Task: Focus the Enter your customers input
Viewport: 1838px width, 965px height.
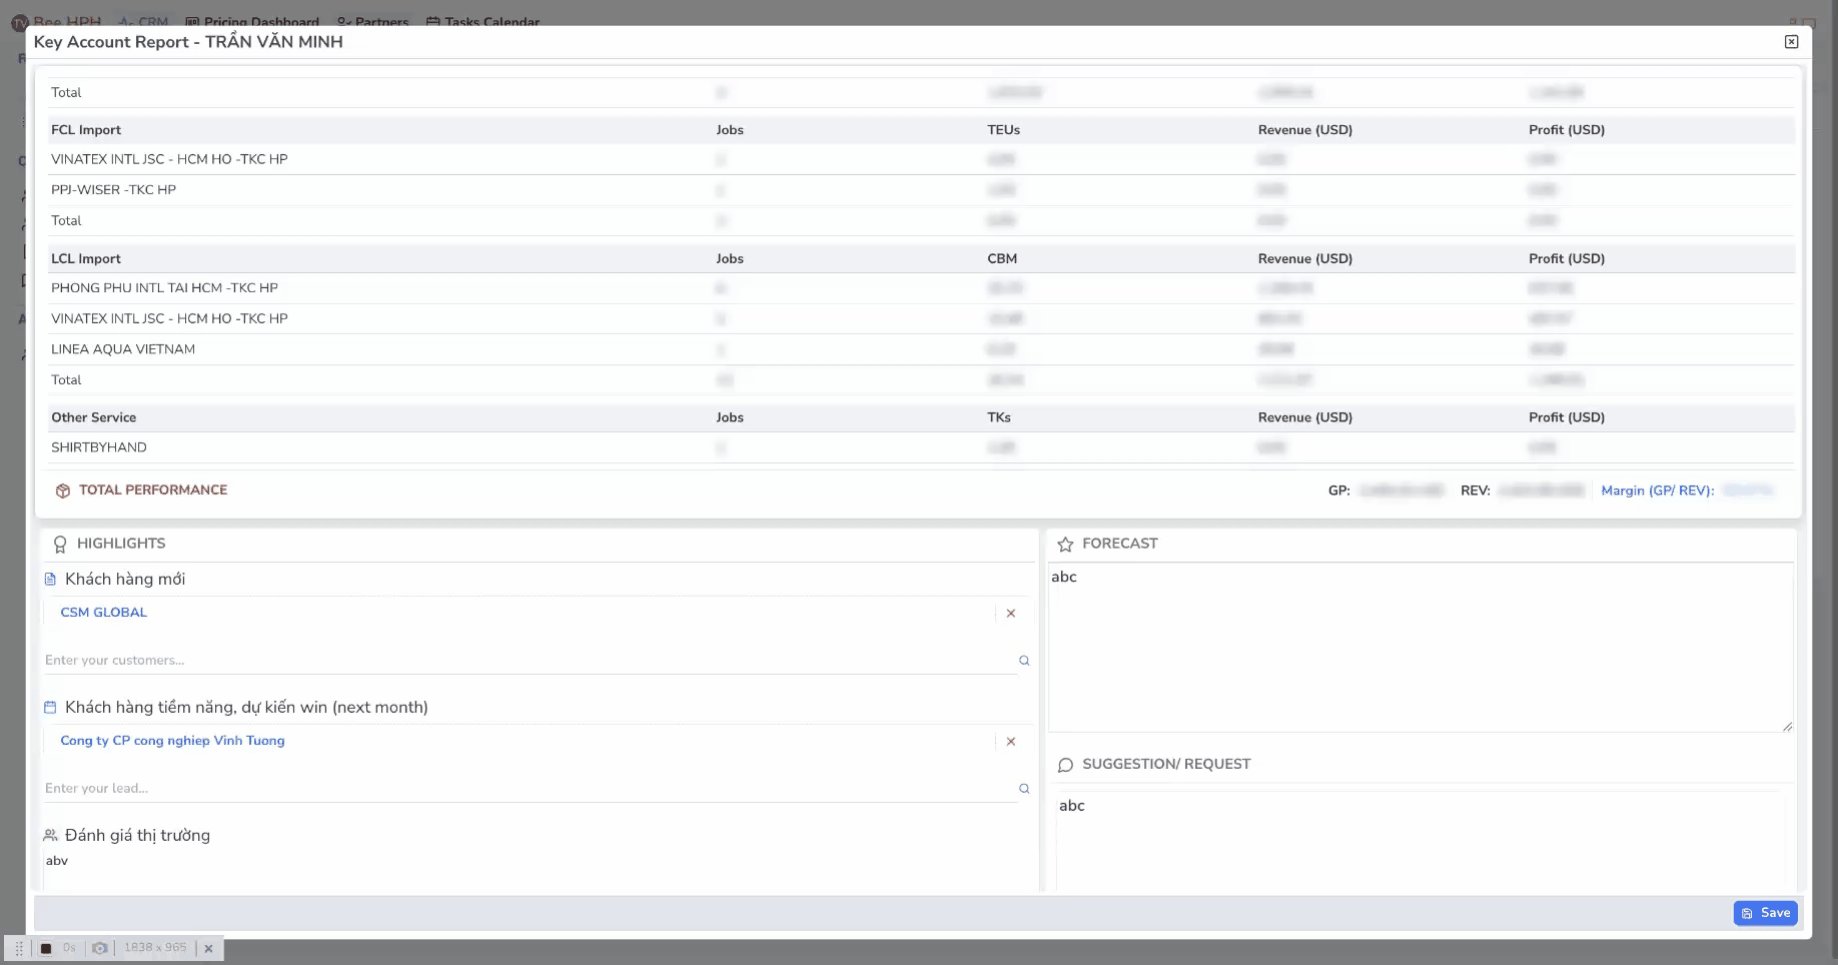Action: point(520,660)
